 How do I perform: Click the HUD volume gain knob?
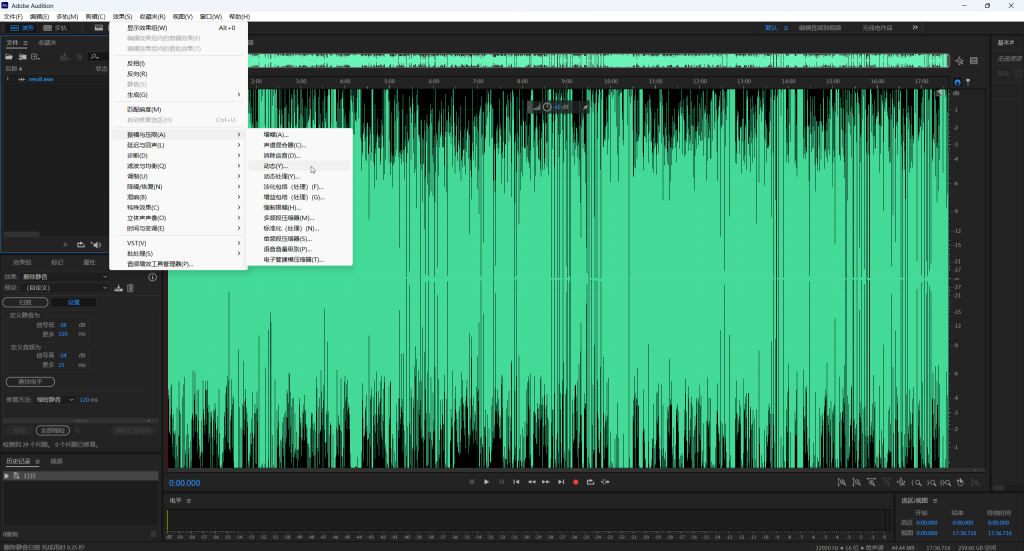pyautogui.click(x=547, y=107)
